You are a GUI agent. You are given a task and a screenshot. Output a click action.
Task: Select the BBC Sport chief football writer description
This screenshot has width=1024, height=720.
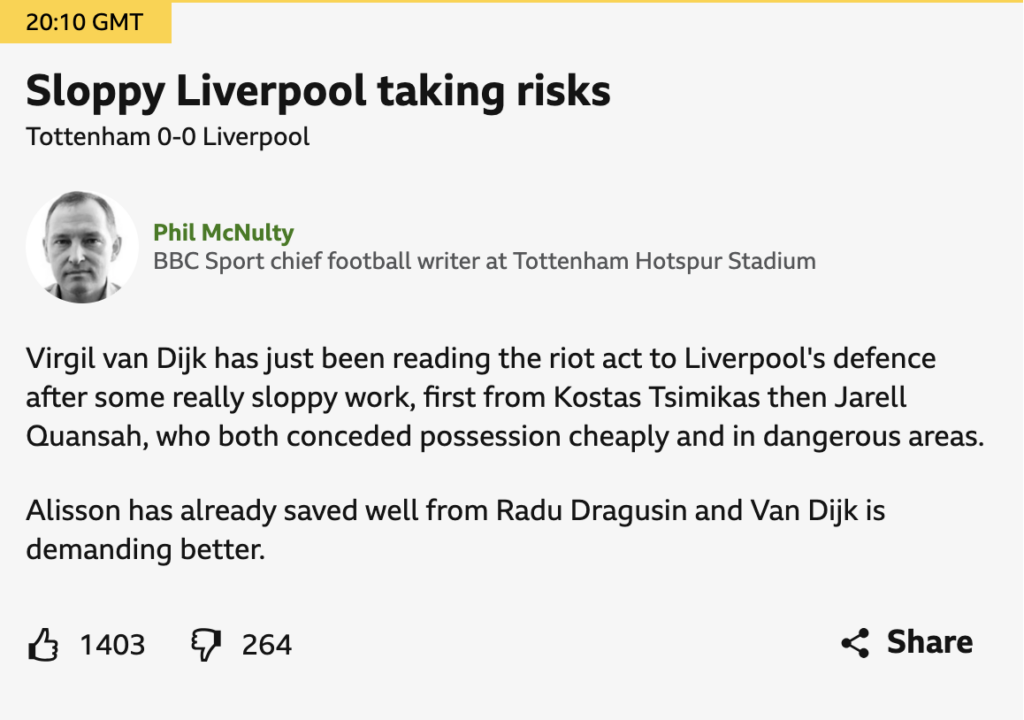point(485,261)
